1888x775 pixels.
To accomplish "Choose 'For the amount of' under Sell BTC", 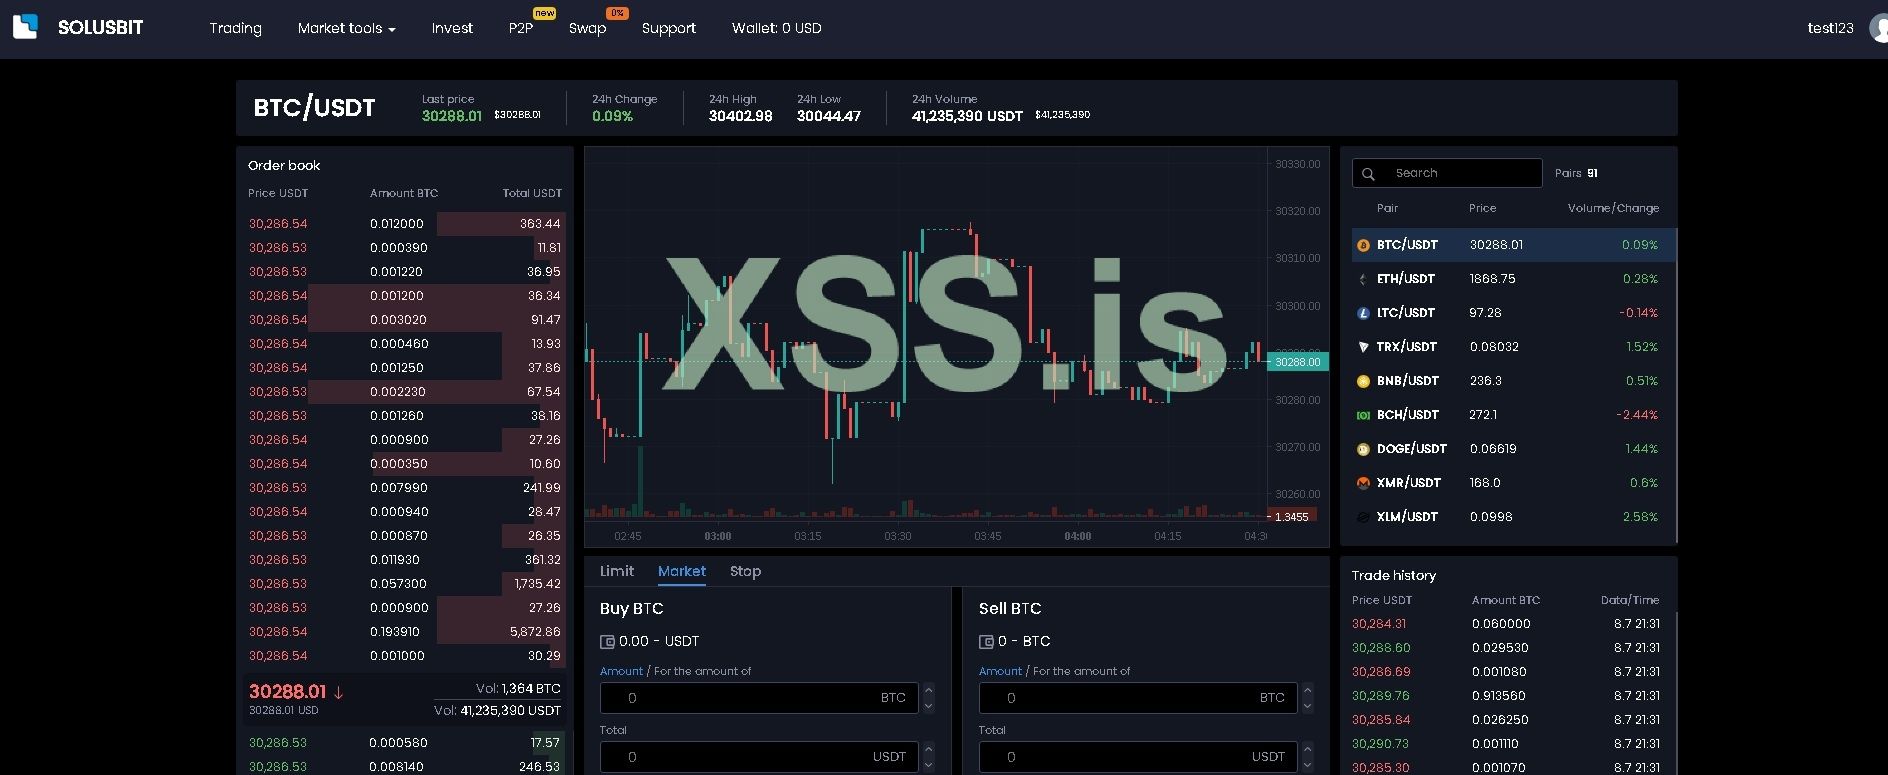I will (1081, 671).
